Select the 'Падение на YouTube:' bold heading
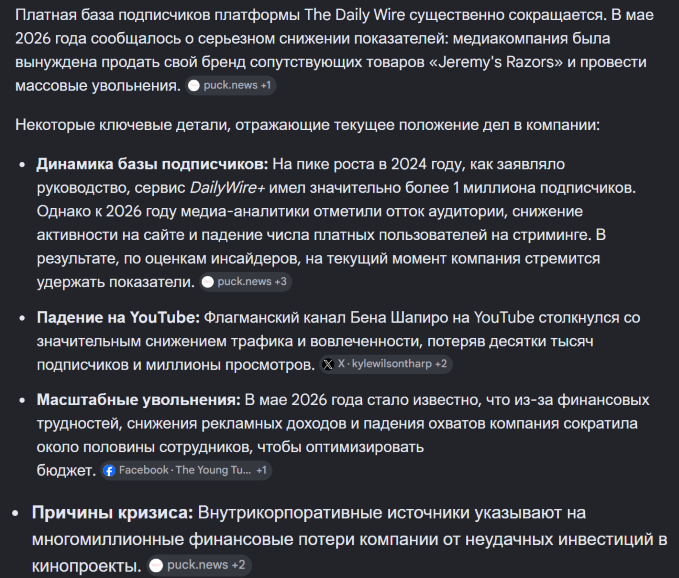Screen dimensions: 679x578 (118, 317)
